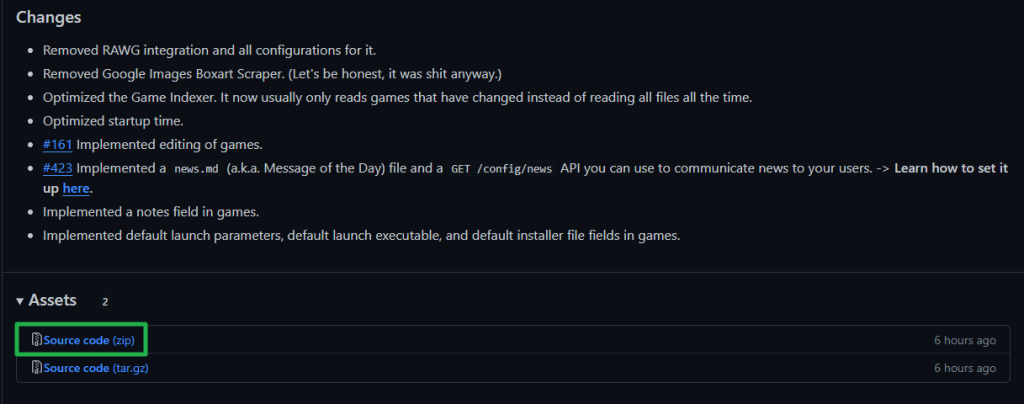1024x404 pixels.
Task: Click the Changes heading
Action: (x=49, y=18)
